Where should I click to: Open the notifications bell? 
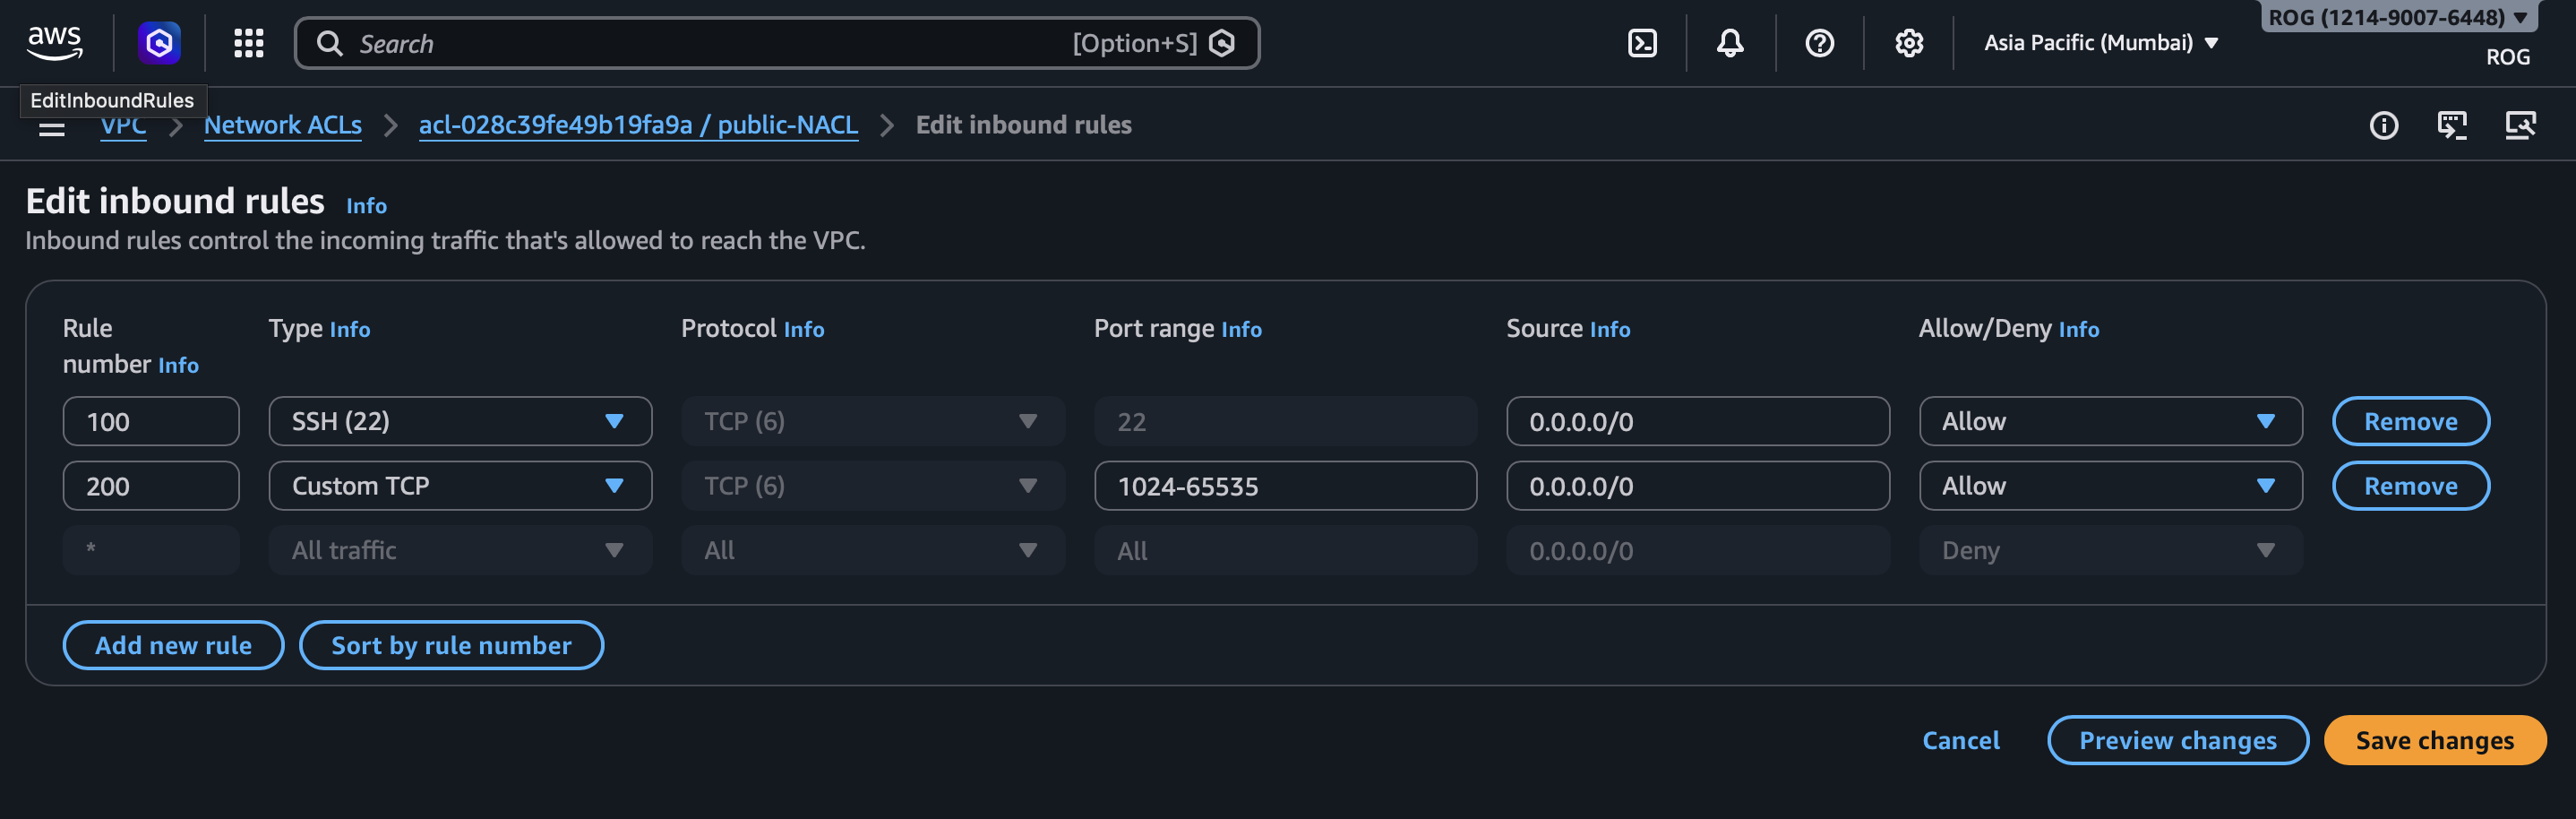click(1730, 43)
